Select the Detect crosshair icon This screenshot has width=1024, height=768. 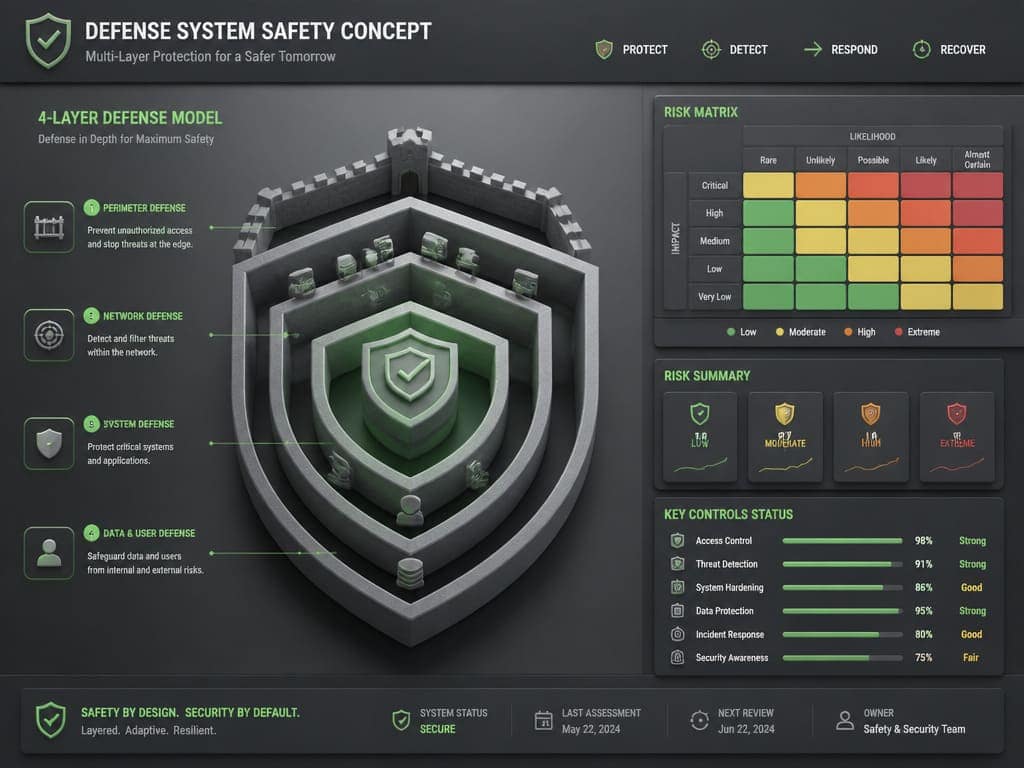tap(711, 50)
